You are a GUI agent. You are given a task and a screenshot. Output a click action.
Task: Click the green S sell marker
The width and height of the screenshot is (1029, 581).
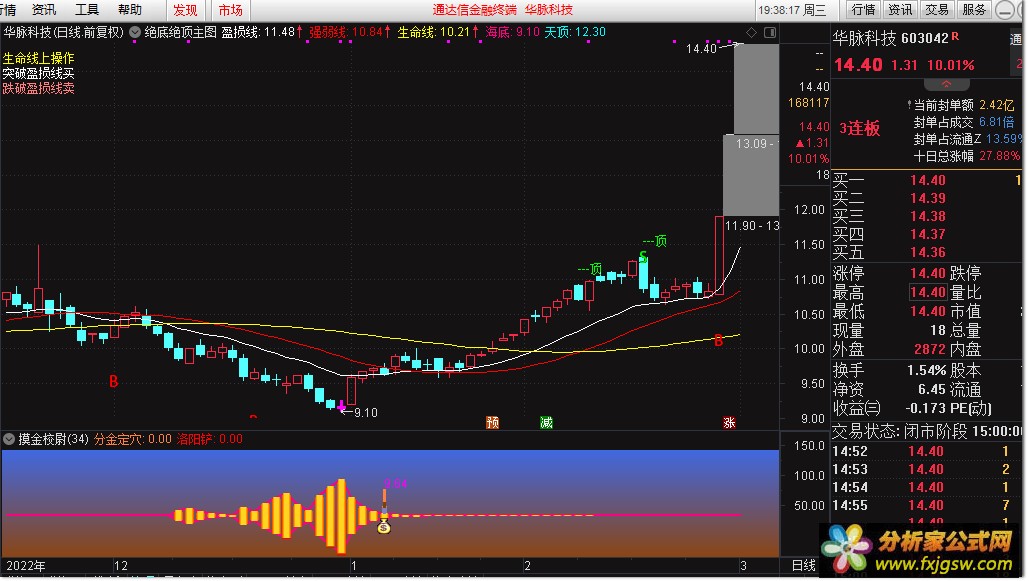tap(643, 257)
